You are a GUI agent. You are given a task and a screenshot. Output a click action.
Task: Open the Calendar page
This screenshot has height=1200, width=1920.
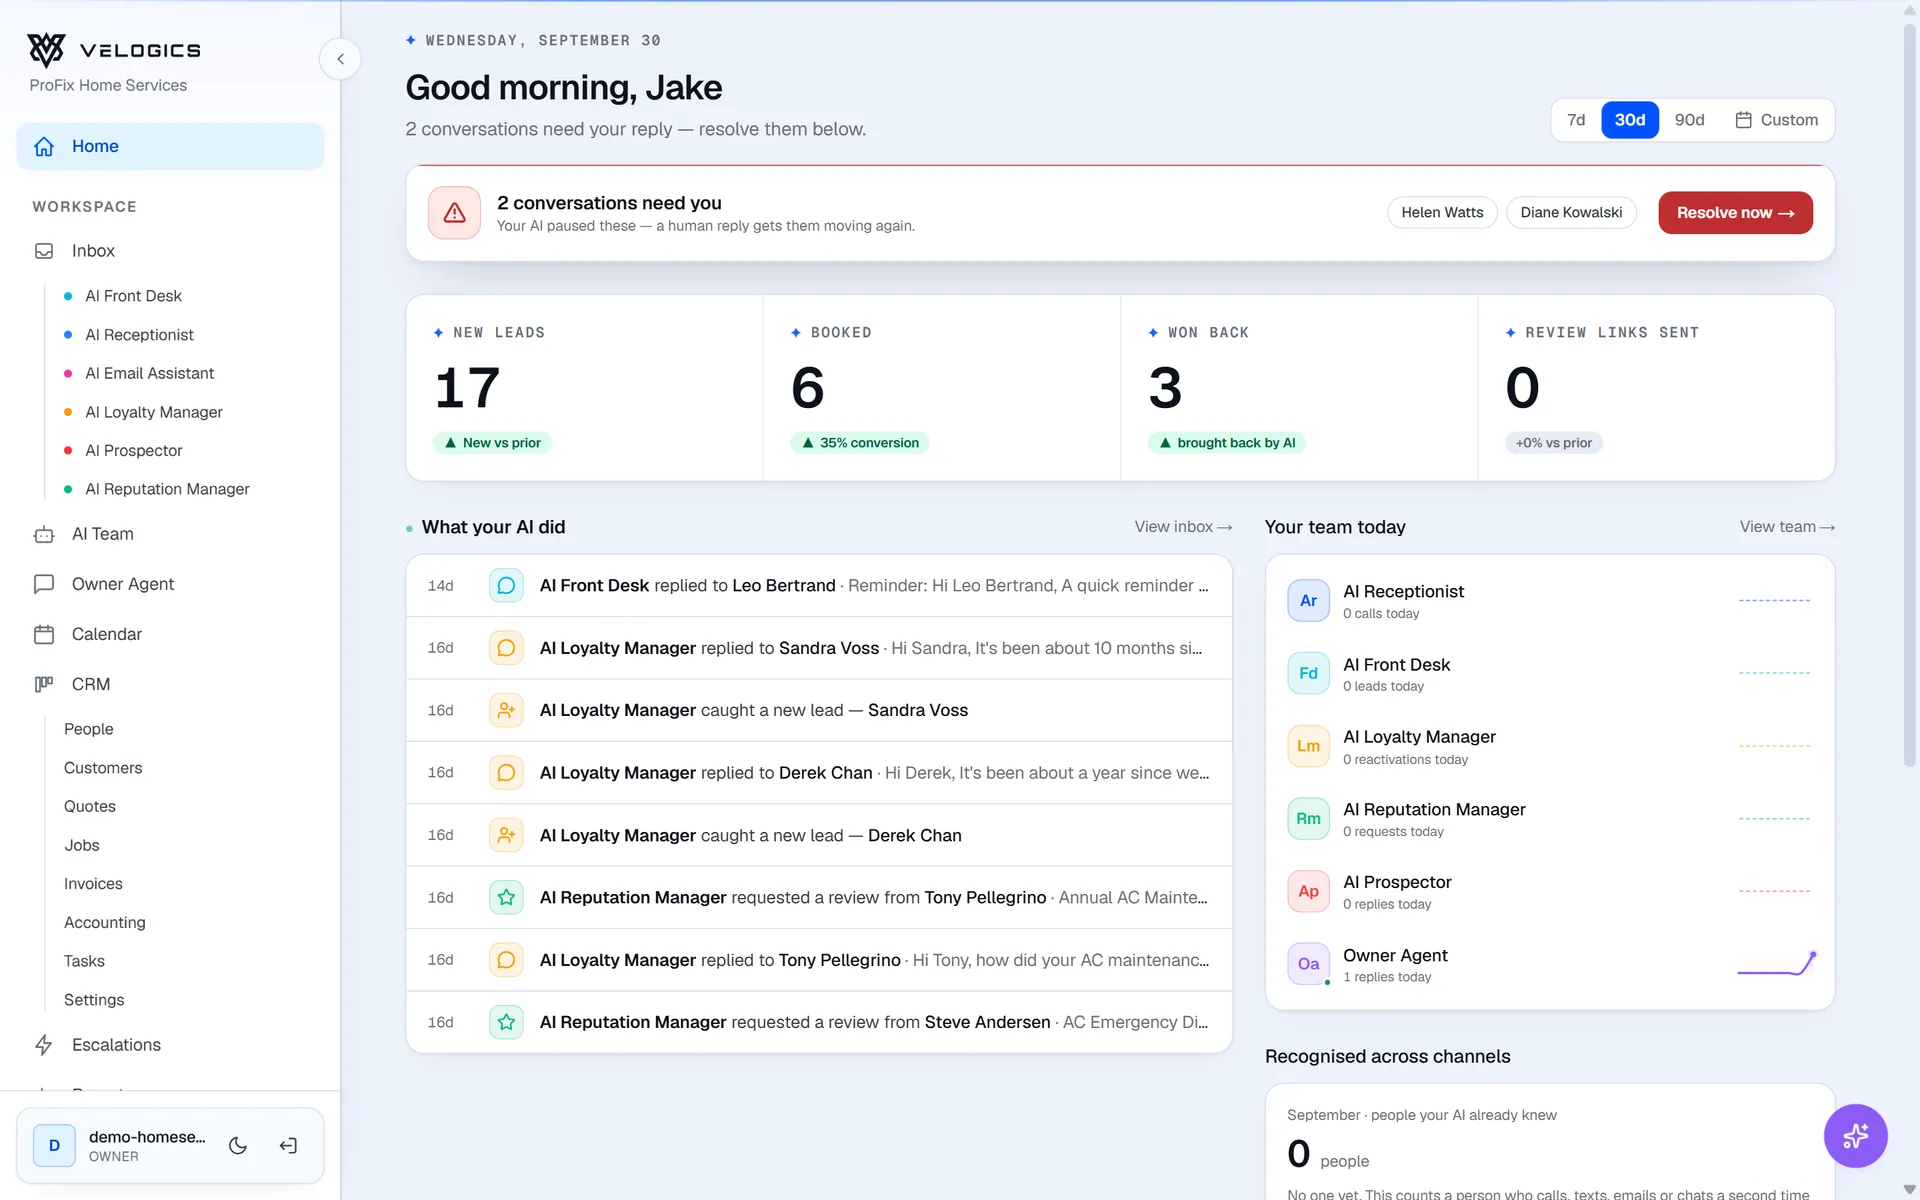tap(170, 634)
